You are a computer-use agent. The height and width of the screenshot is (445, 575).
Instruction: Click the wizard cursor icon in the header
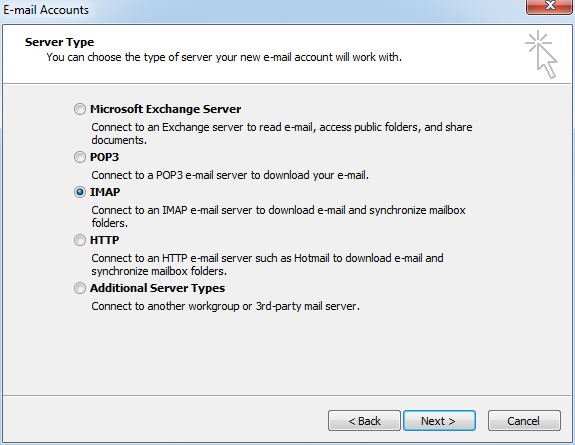pyautogui.click(x=542, y=54)
